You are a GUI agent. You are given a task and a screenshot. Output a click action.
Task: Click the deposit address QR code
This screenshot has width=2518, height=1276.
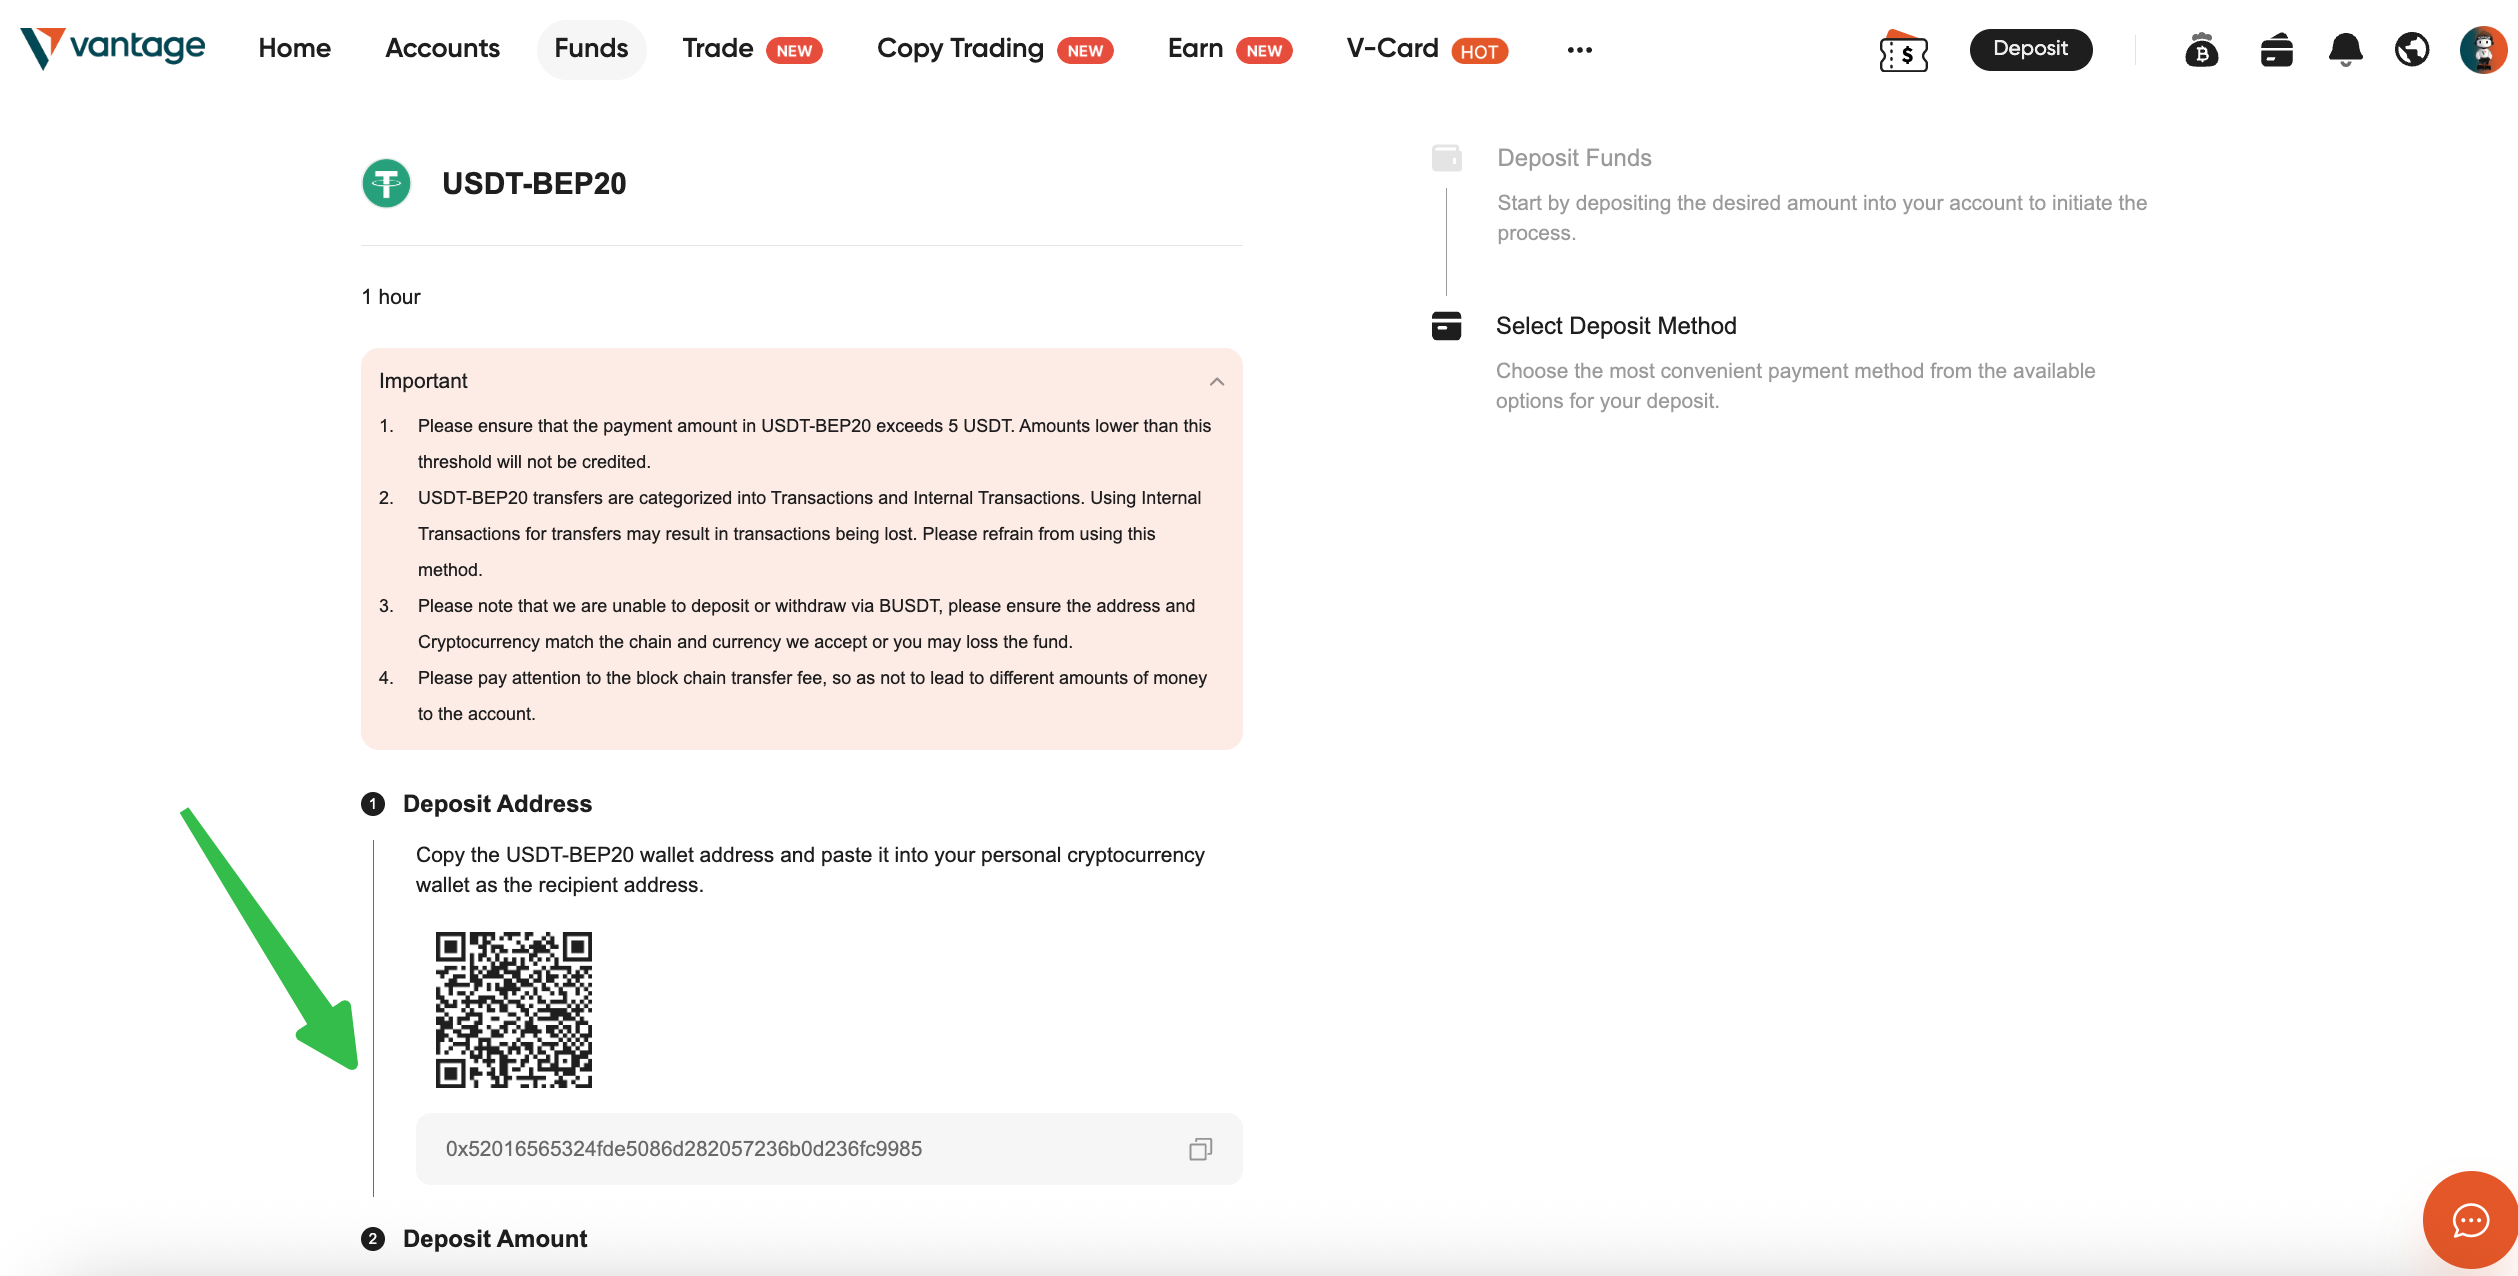[514, 1010]
